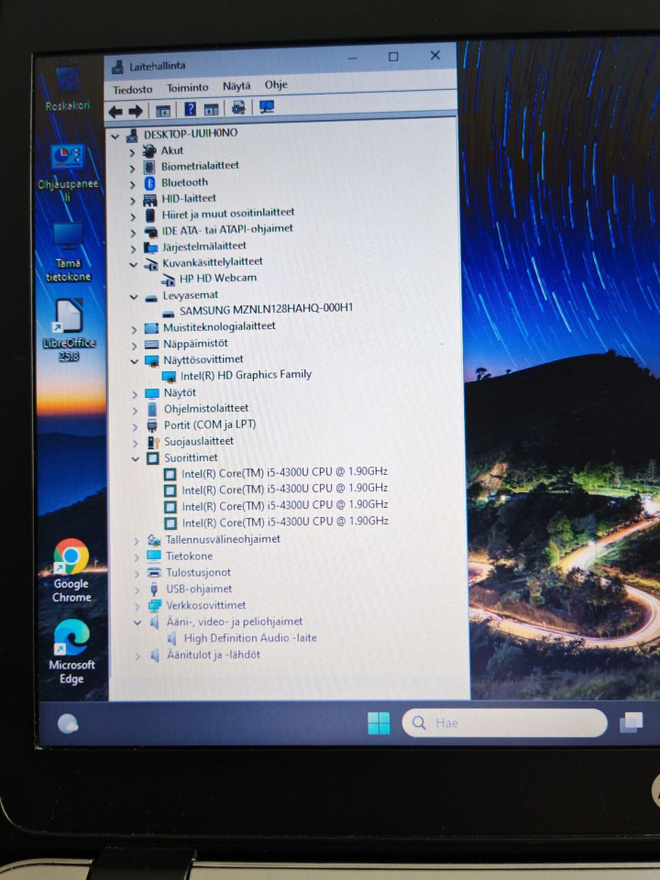The height and width of the screenshot is (880, 660).
Task: Open Google Chrome desktop shortcut
Action: coord(71,570)
